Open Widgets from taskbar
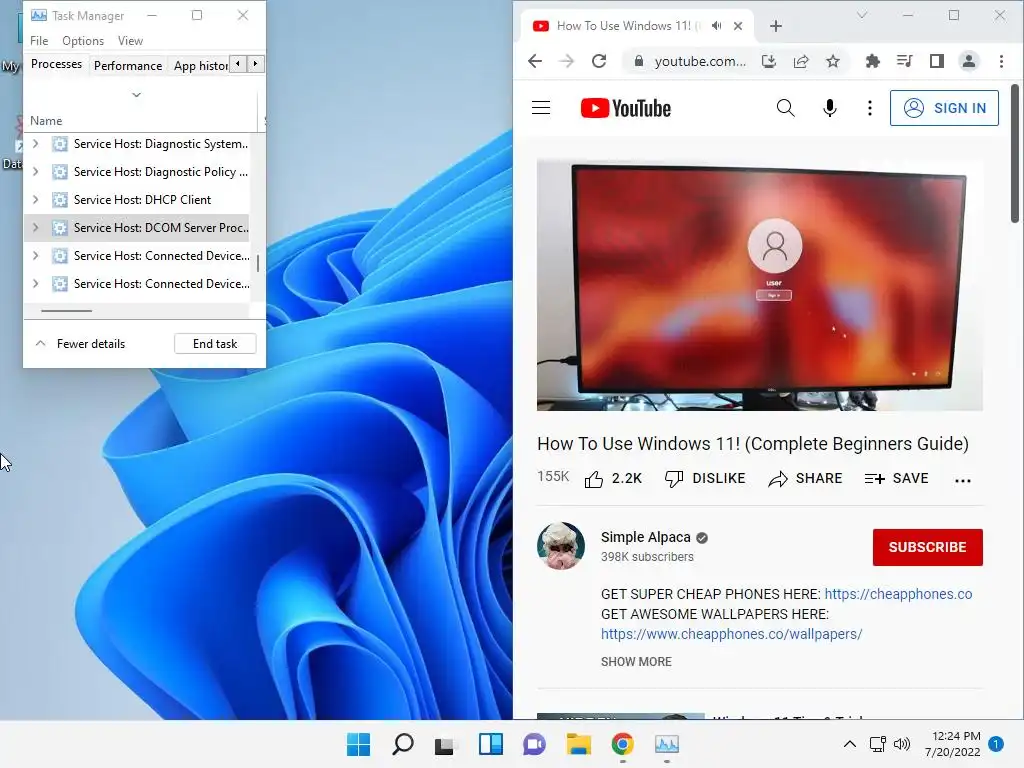Image resolution: width=1024 pixels, height=768 pixels. coord(490,744)
